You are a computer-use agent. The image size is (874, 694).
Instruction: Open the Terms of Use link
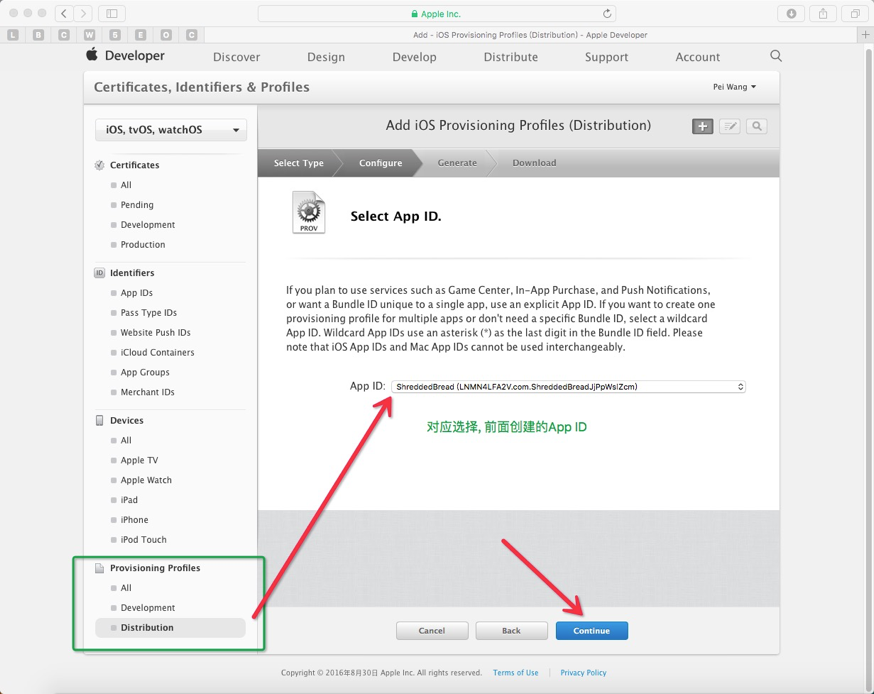(x=516, y=673)
